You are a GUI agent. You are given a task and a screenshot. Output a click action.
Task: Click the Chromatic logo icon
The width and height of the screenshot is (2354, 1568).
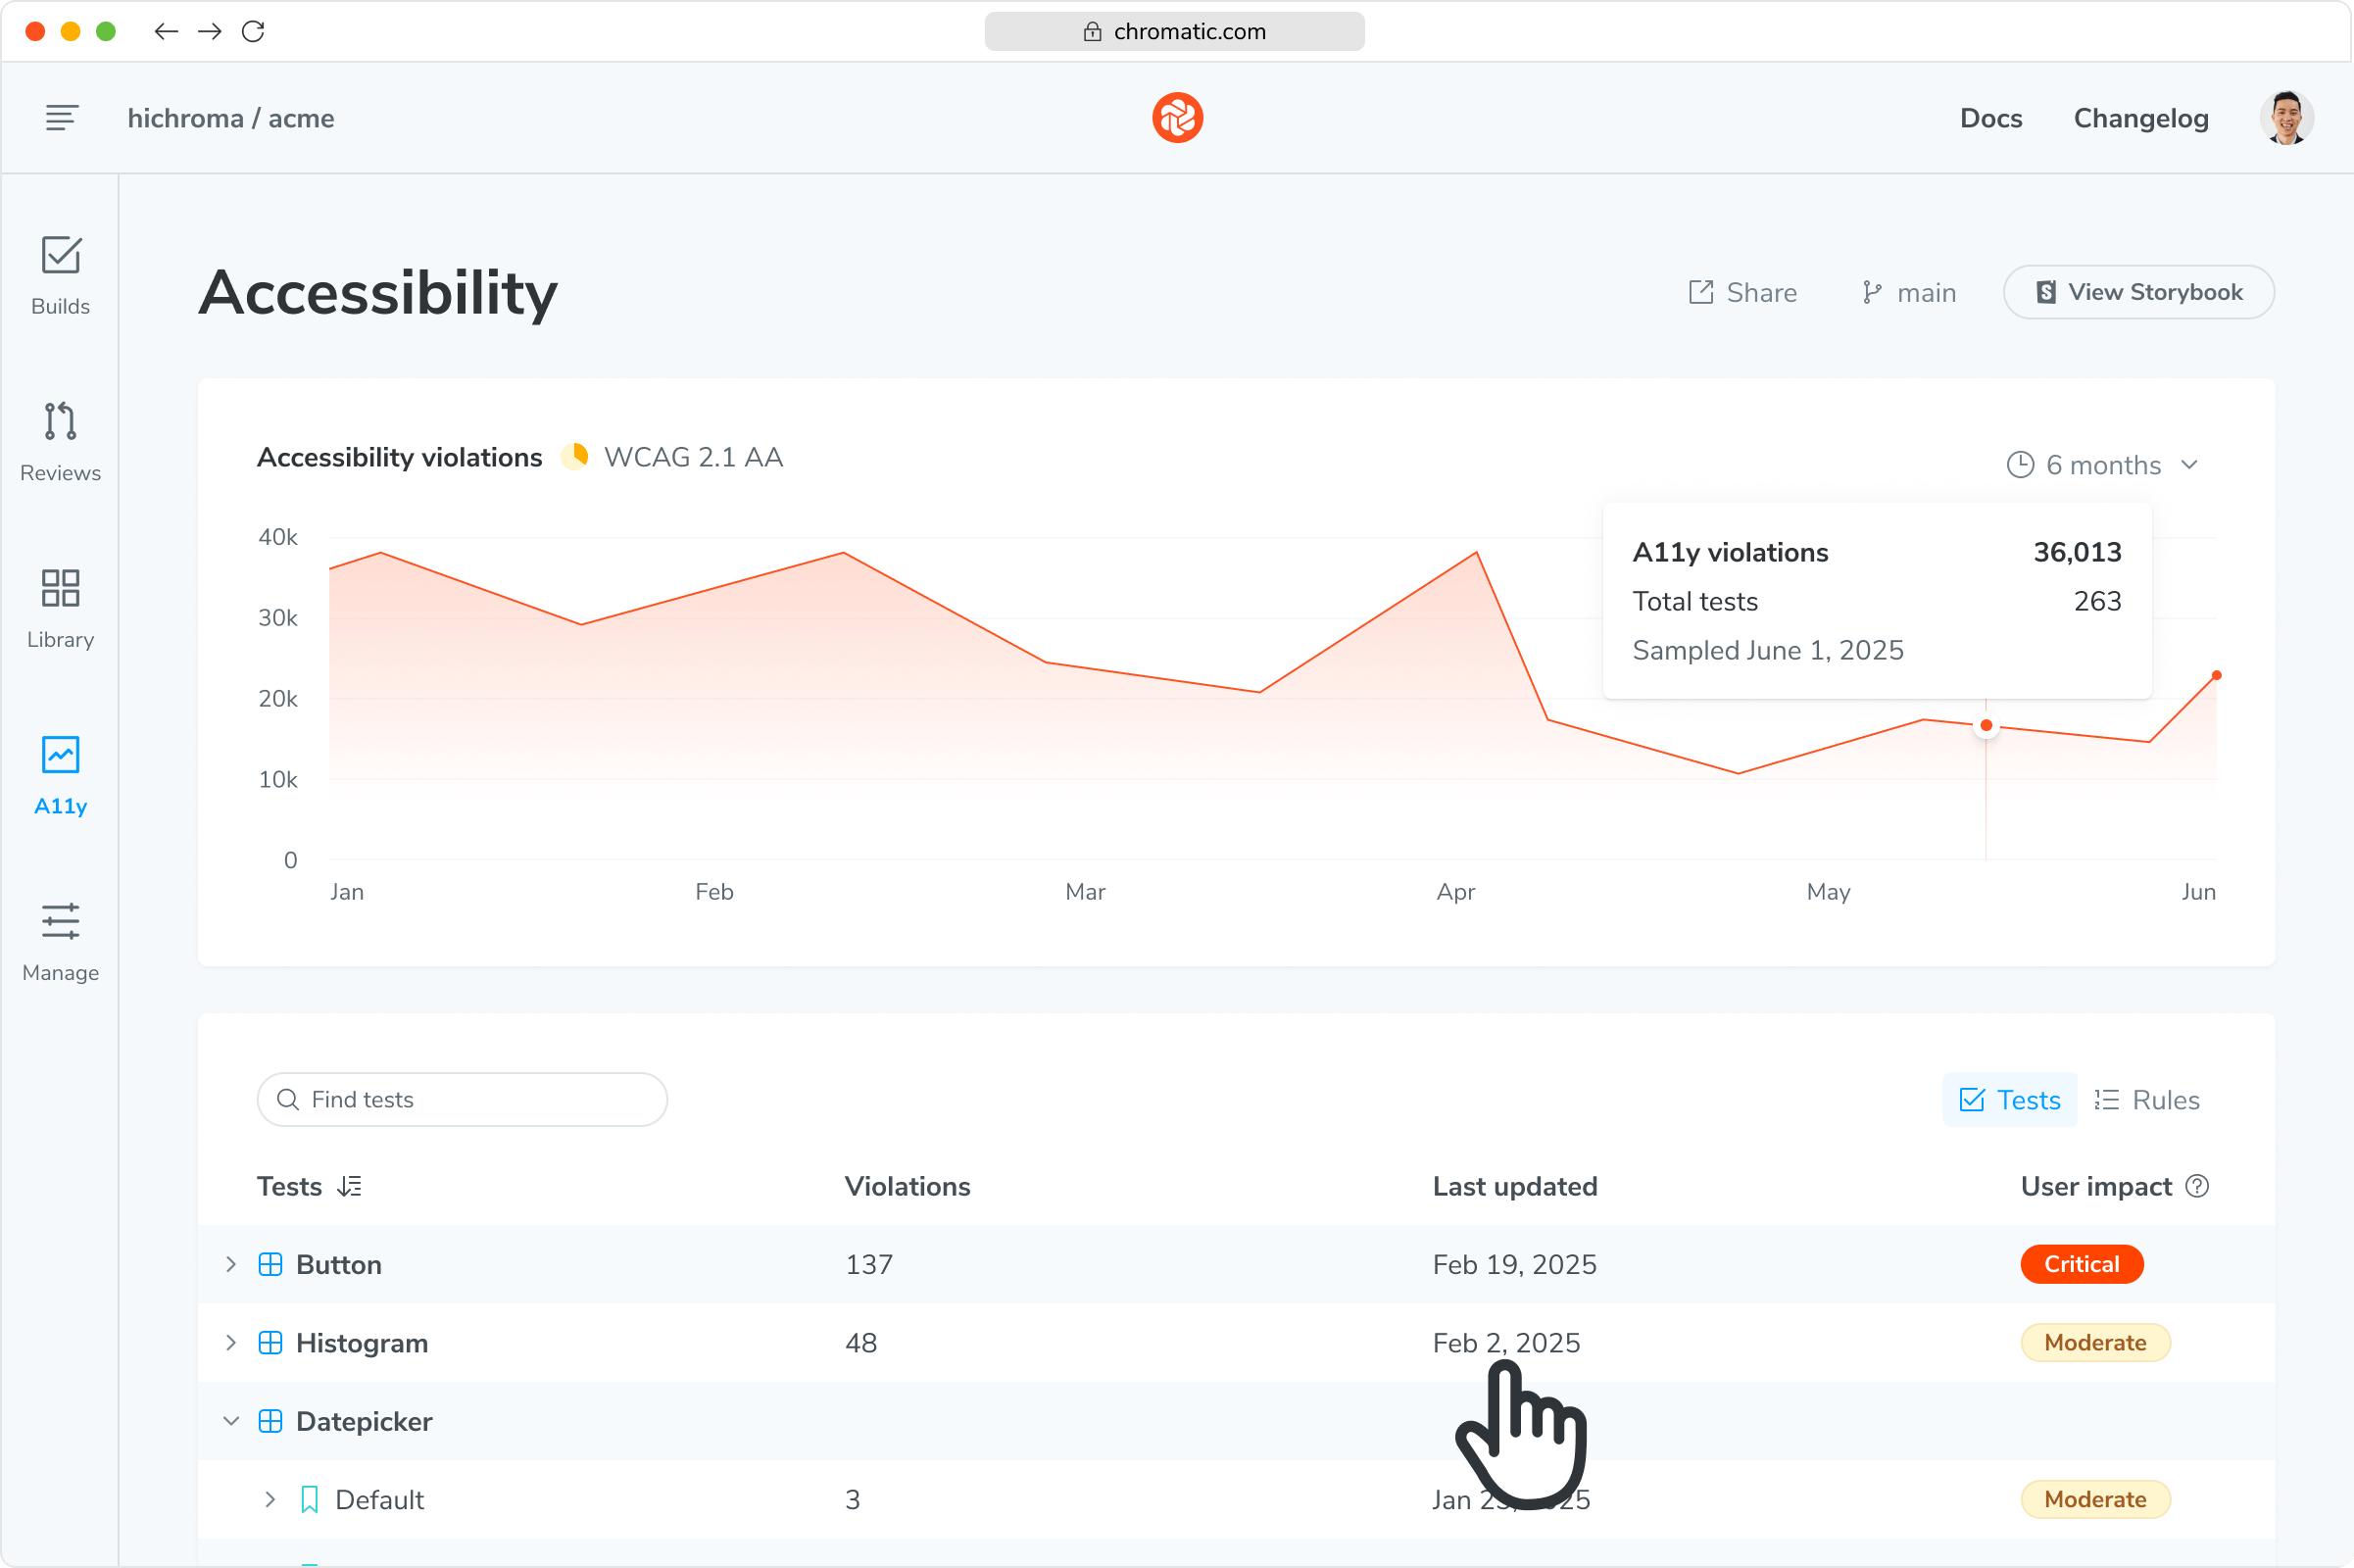[x=1177, y=118]
